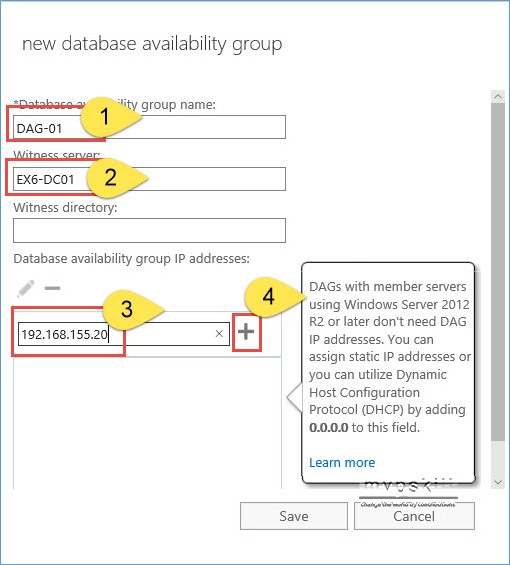
Task: Click the Witness server field containing EX6-DC01
Action: [x=149, y=179]
